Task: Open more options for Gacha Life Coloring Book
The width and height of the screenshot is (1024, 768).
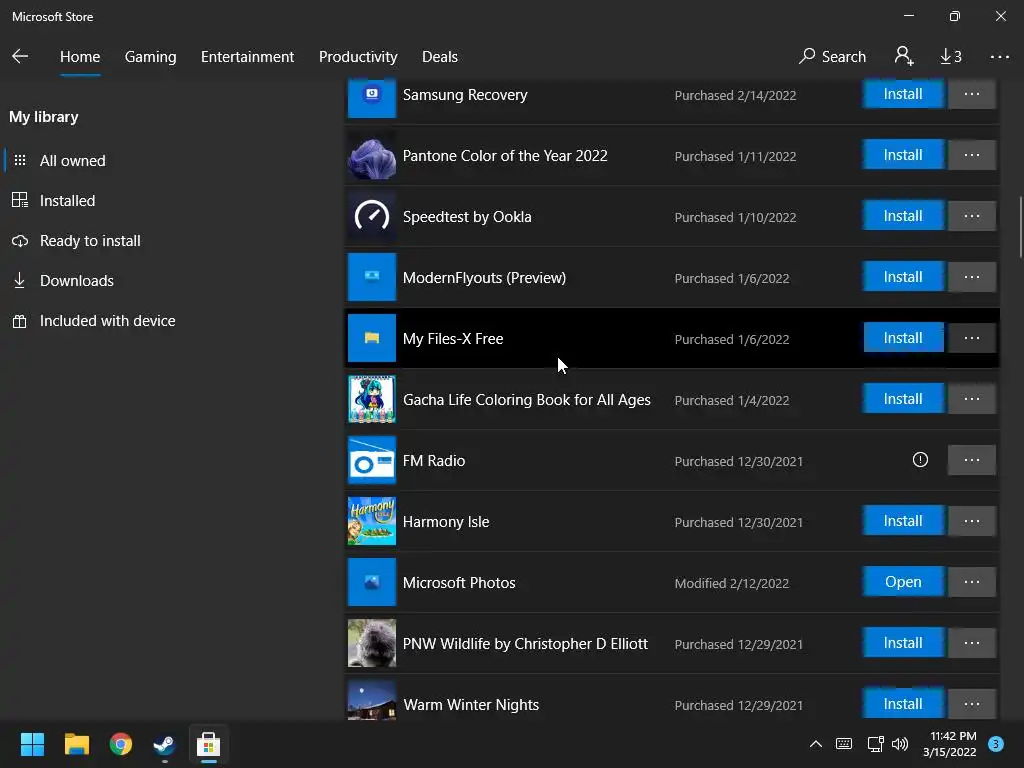Action: (x=972, y=398)
